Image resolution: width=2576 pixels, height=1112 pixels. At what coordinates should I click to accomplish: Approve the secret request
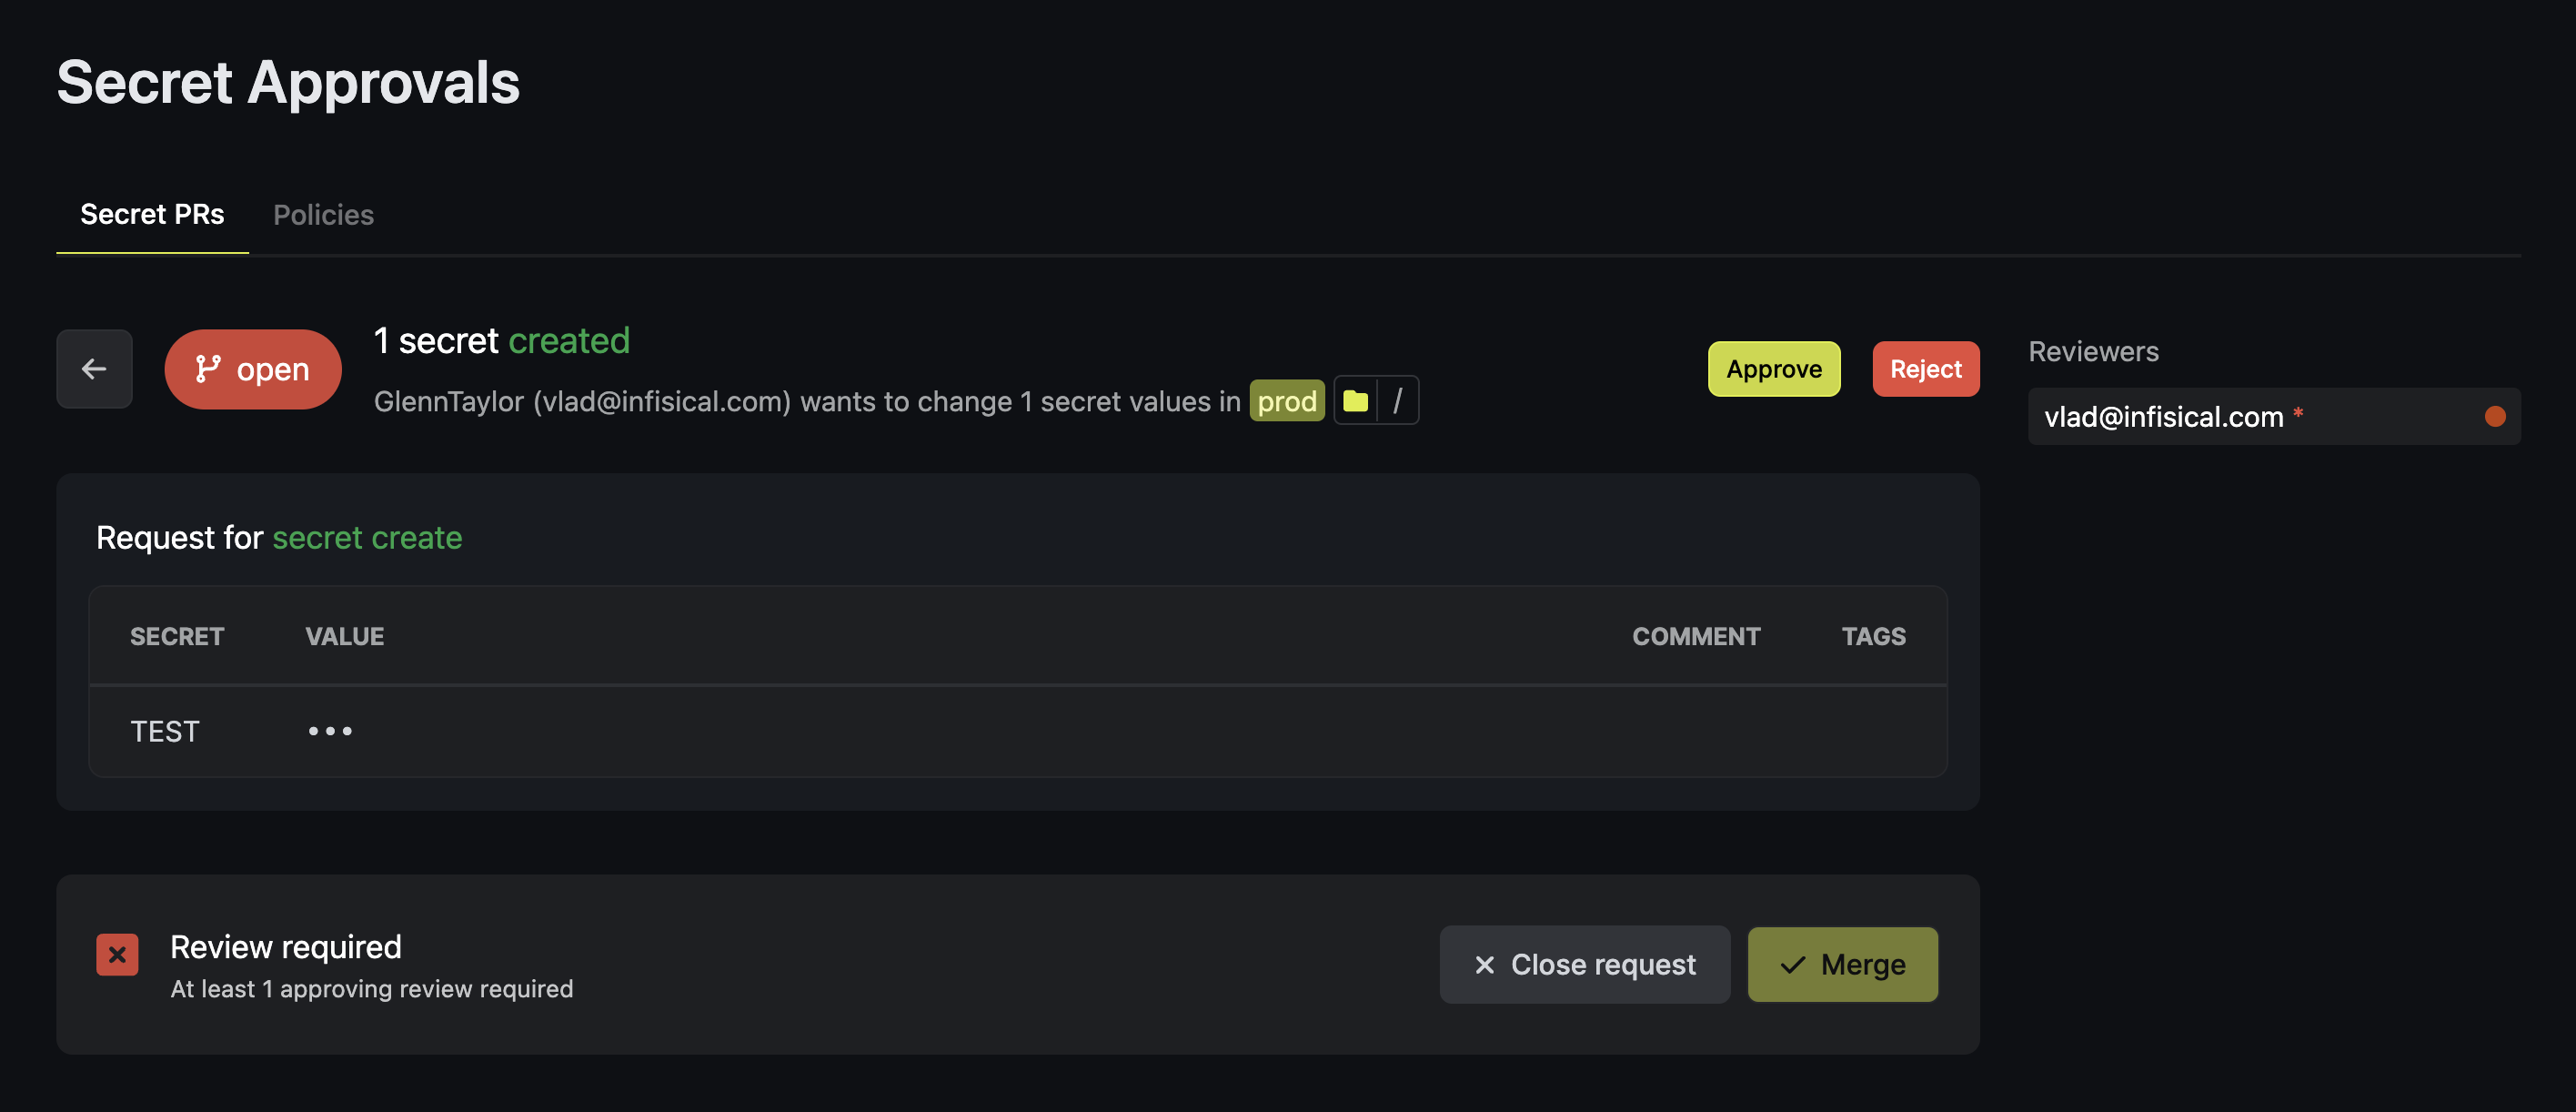click(1773, 369)
